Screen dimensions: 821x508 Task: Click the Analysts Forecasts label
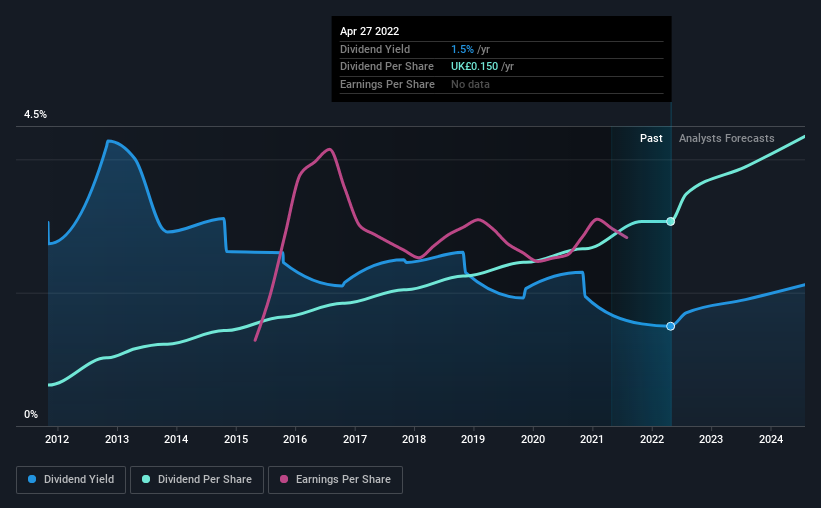click(726, 138)
